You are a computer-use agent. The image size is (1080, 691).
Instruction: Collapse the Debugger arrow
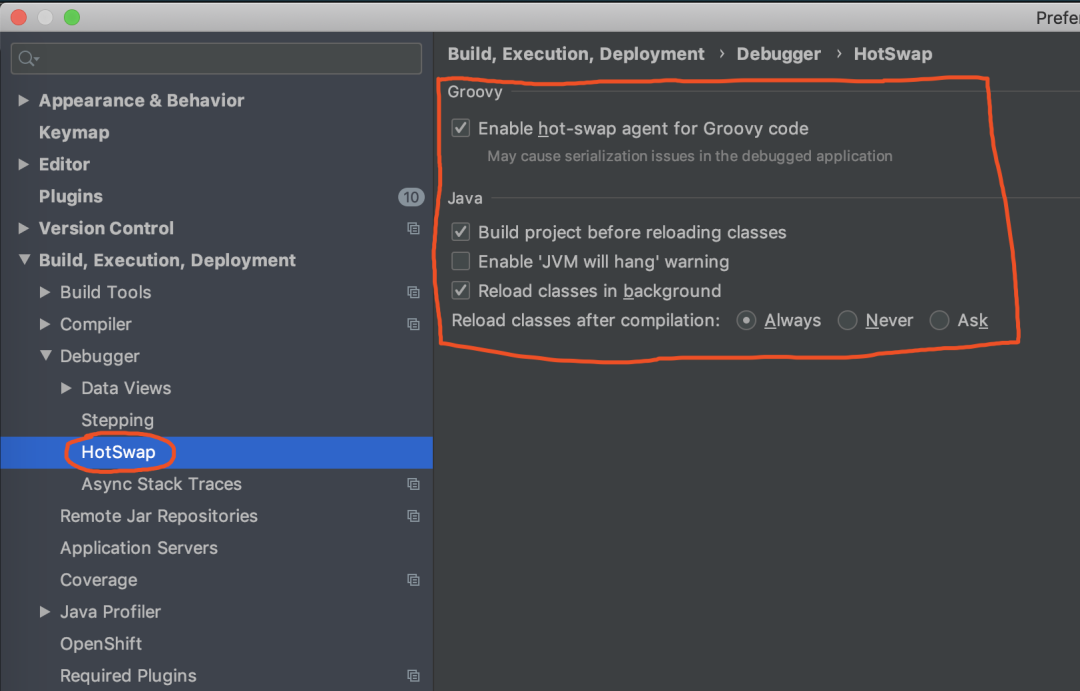pos(45,355)
